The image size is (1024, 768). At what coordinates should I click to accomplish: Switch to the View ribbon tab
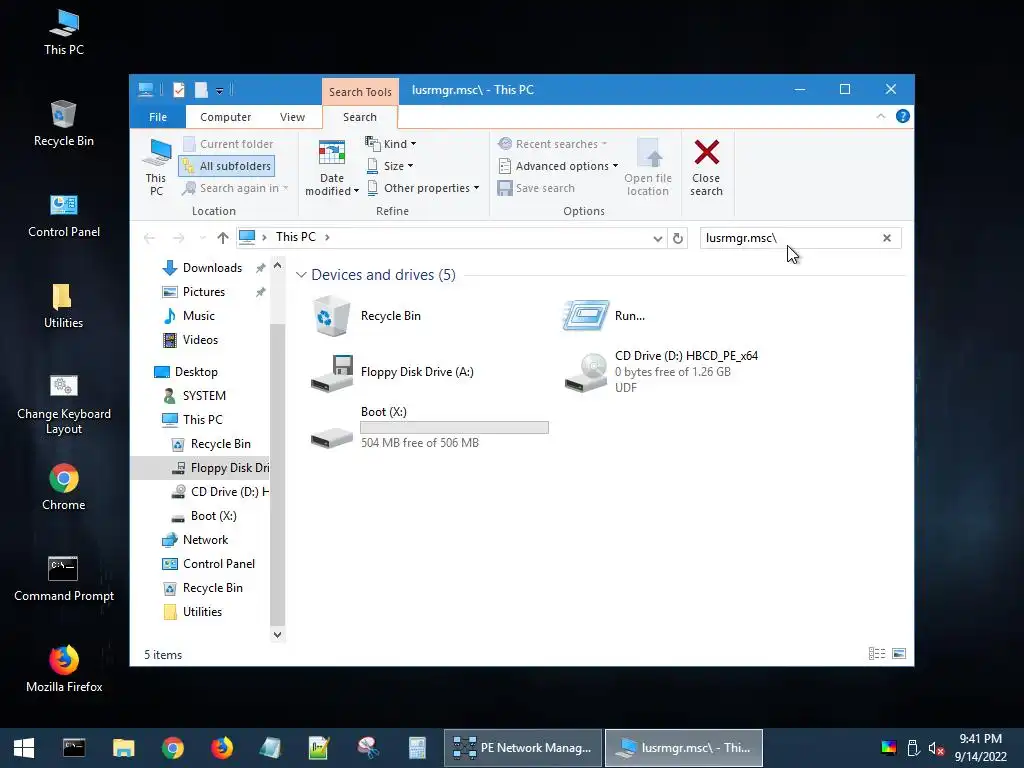292,117
